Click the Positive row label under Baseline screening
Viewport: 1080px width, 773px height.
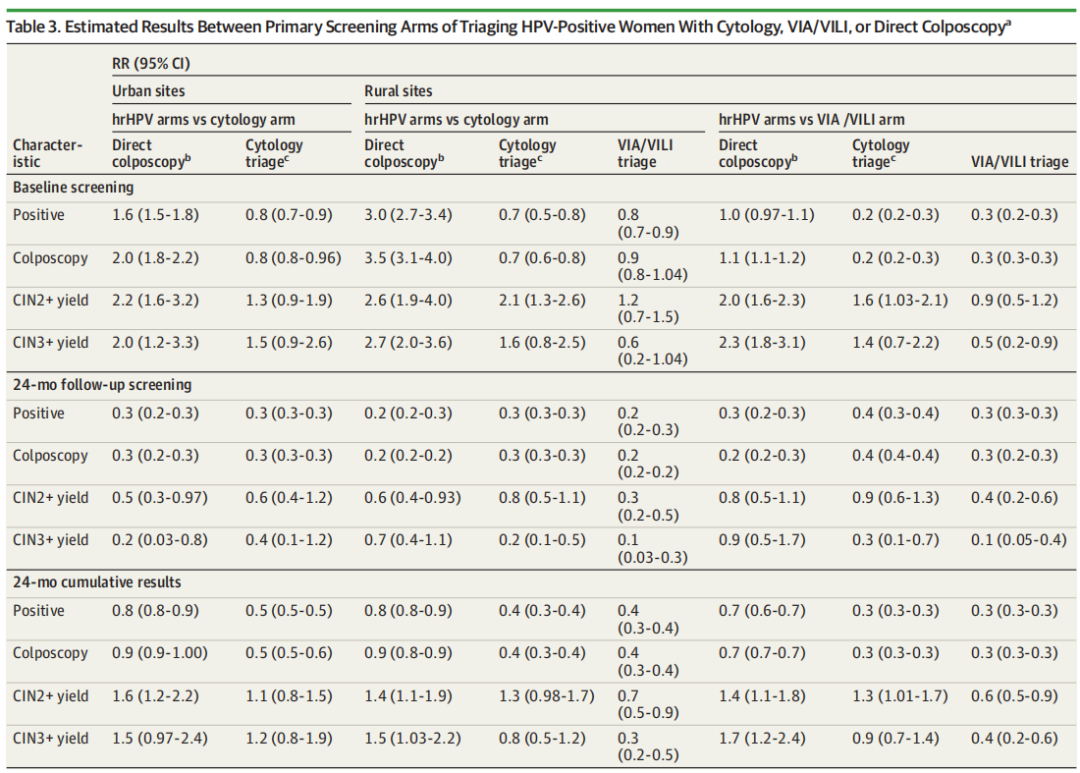coord(39,215)
